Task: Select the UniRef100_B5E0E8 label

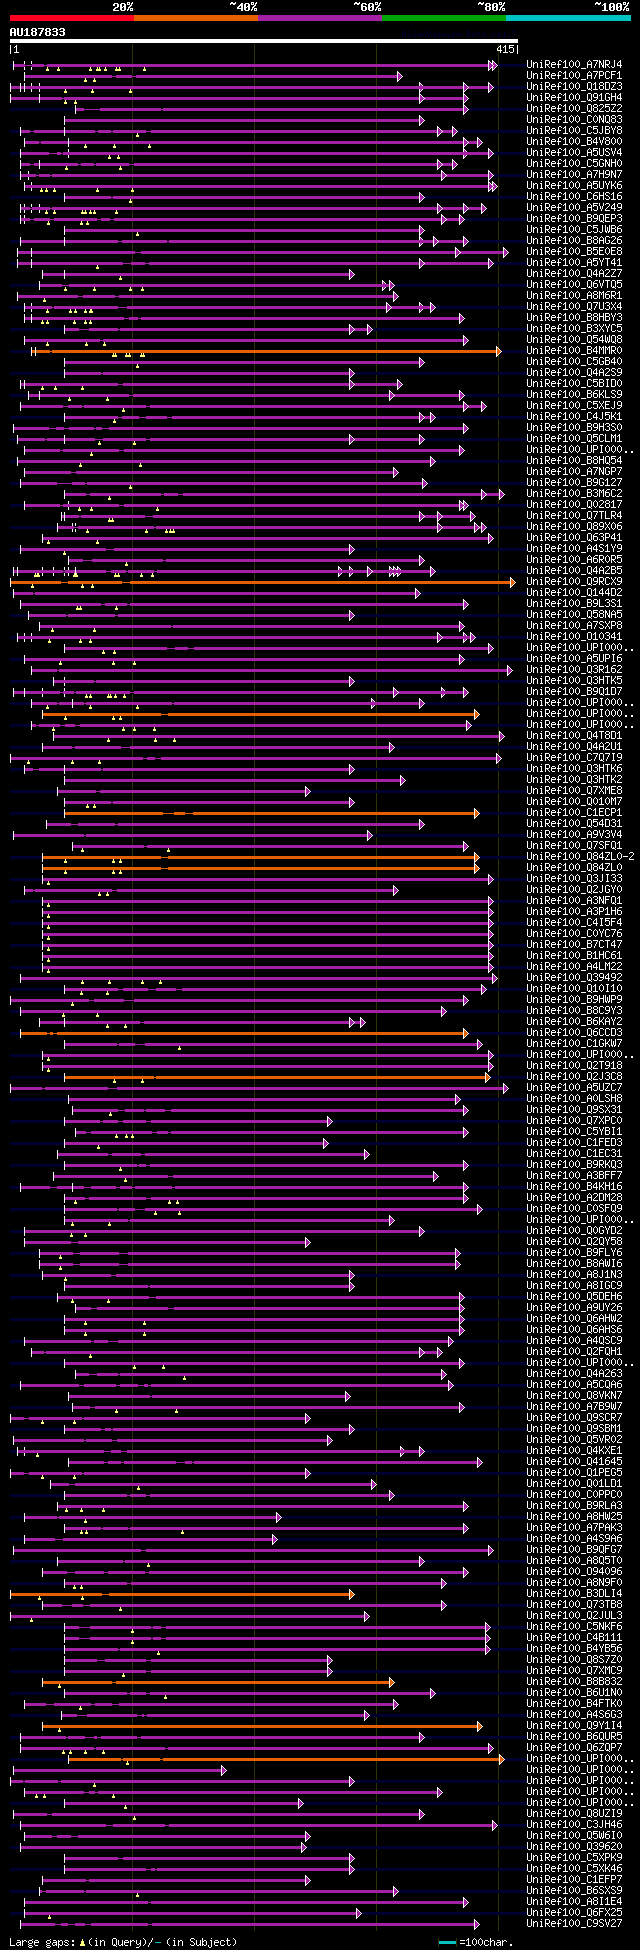Action: pyautogui.click(x=575, y=252)
